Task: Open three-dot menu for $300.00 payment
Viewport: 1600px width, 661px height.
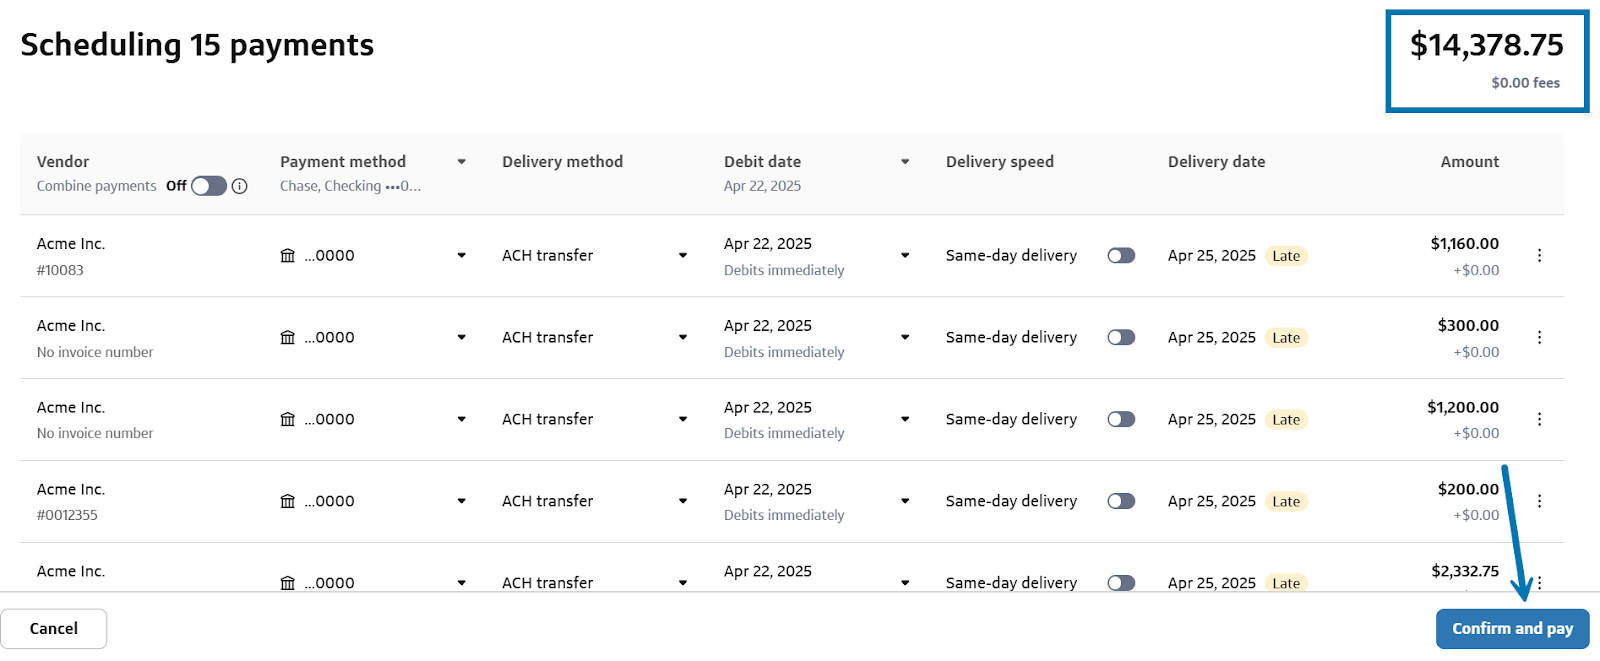Action: (x=1539, y=338)
